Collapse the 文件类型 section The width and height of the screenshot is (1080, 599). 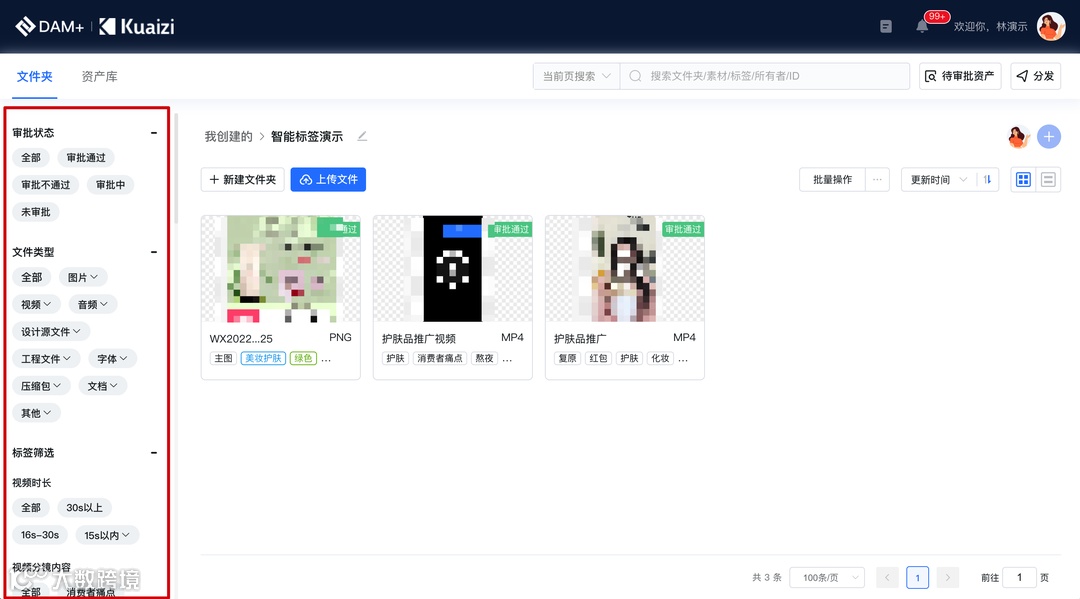pos(154,252)
